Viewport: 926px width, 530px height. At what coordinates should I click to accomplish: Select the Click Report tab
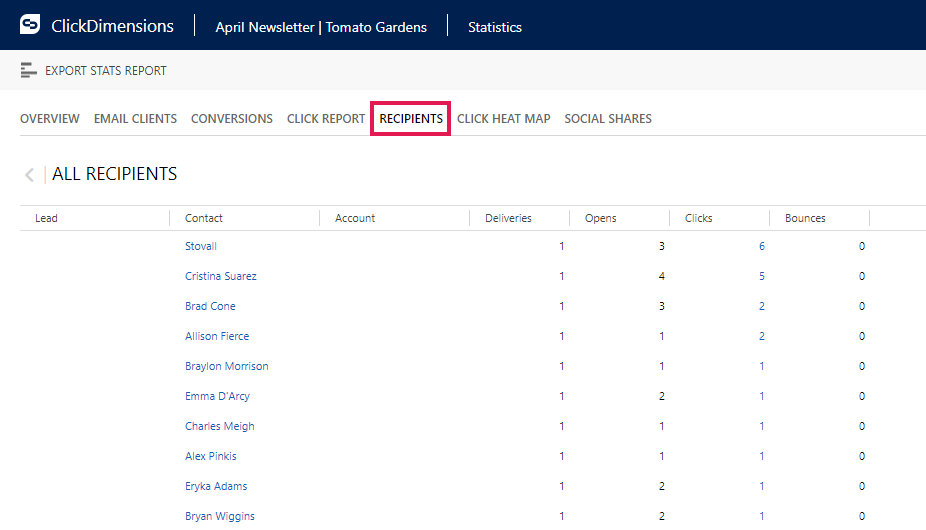pyautogui.click(x=326, y=119)
